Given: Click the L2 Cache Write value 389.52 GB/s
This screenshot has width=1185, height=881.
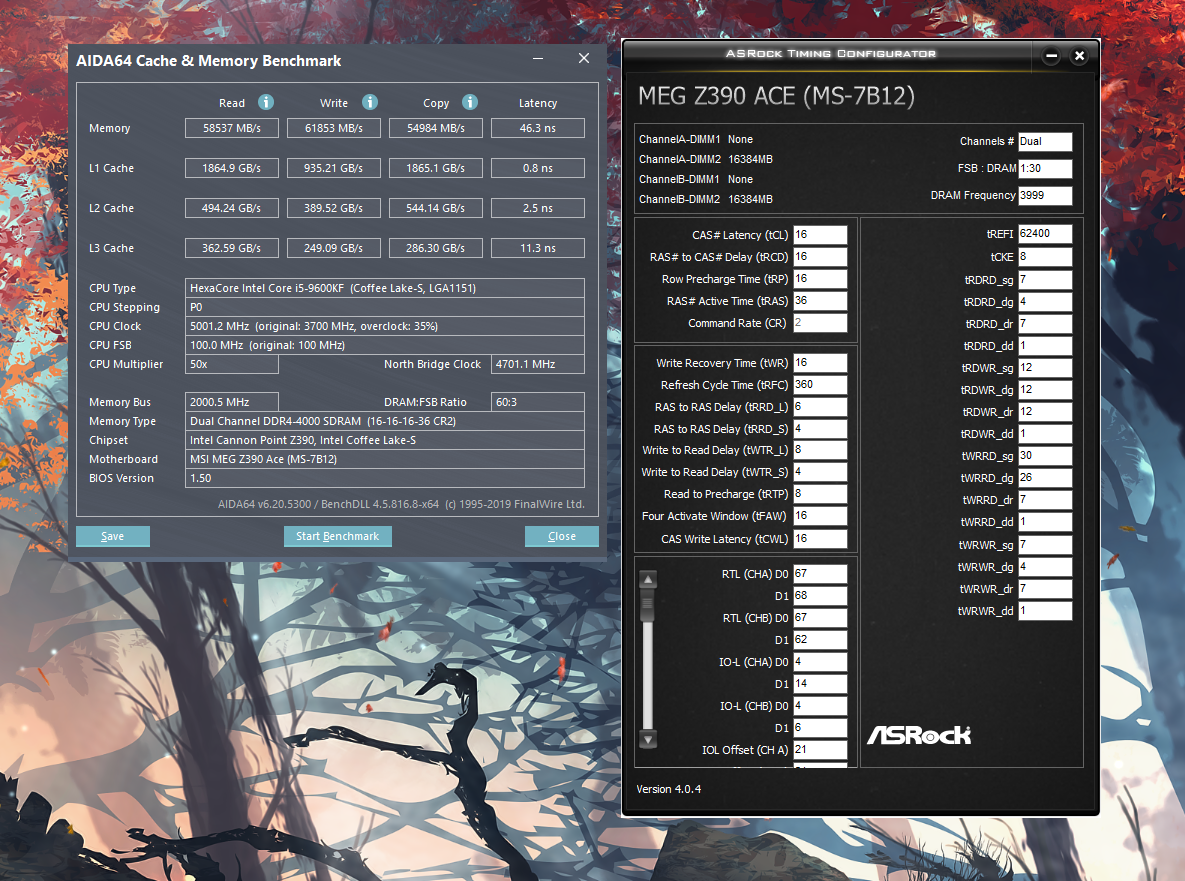Looking at the screenshot, I should pos(333,208).
